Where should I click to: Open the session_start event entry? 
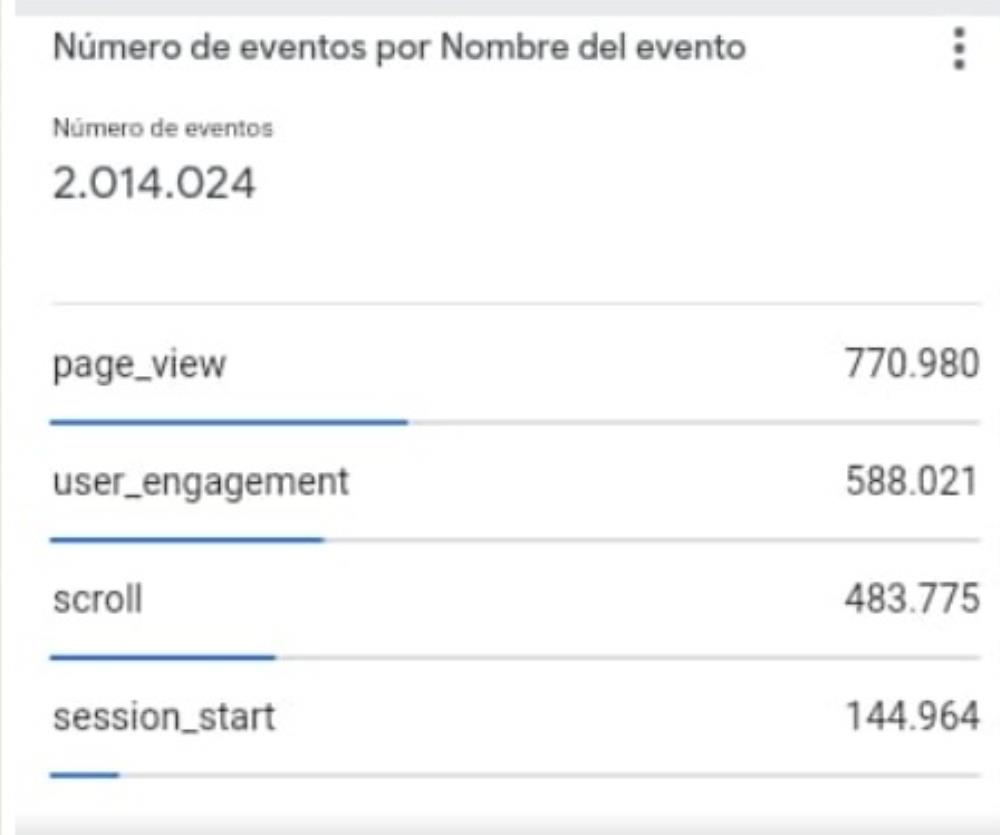pyautogui.click(x=164, y=717)
